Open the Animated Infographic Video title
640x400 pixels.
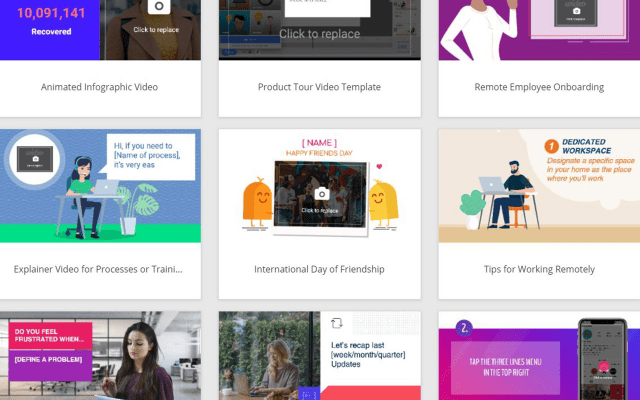(99, 87)
